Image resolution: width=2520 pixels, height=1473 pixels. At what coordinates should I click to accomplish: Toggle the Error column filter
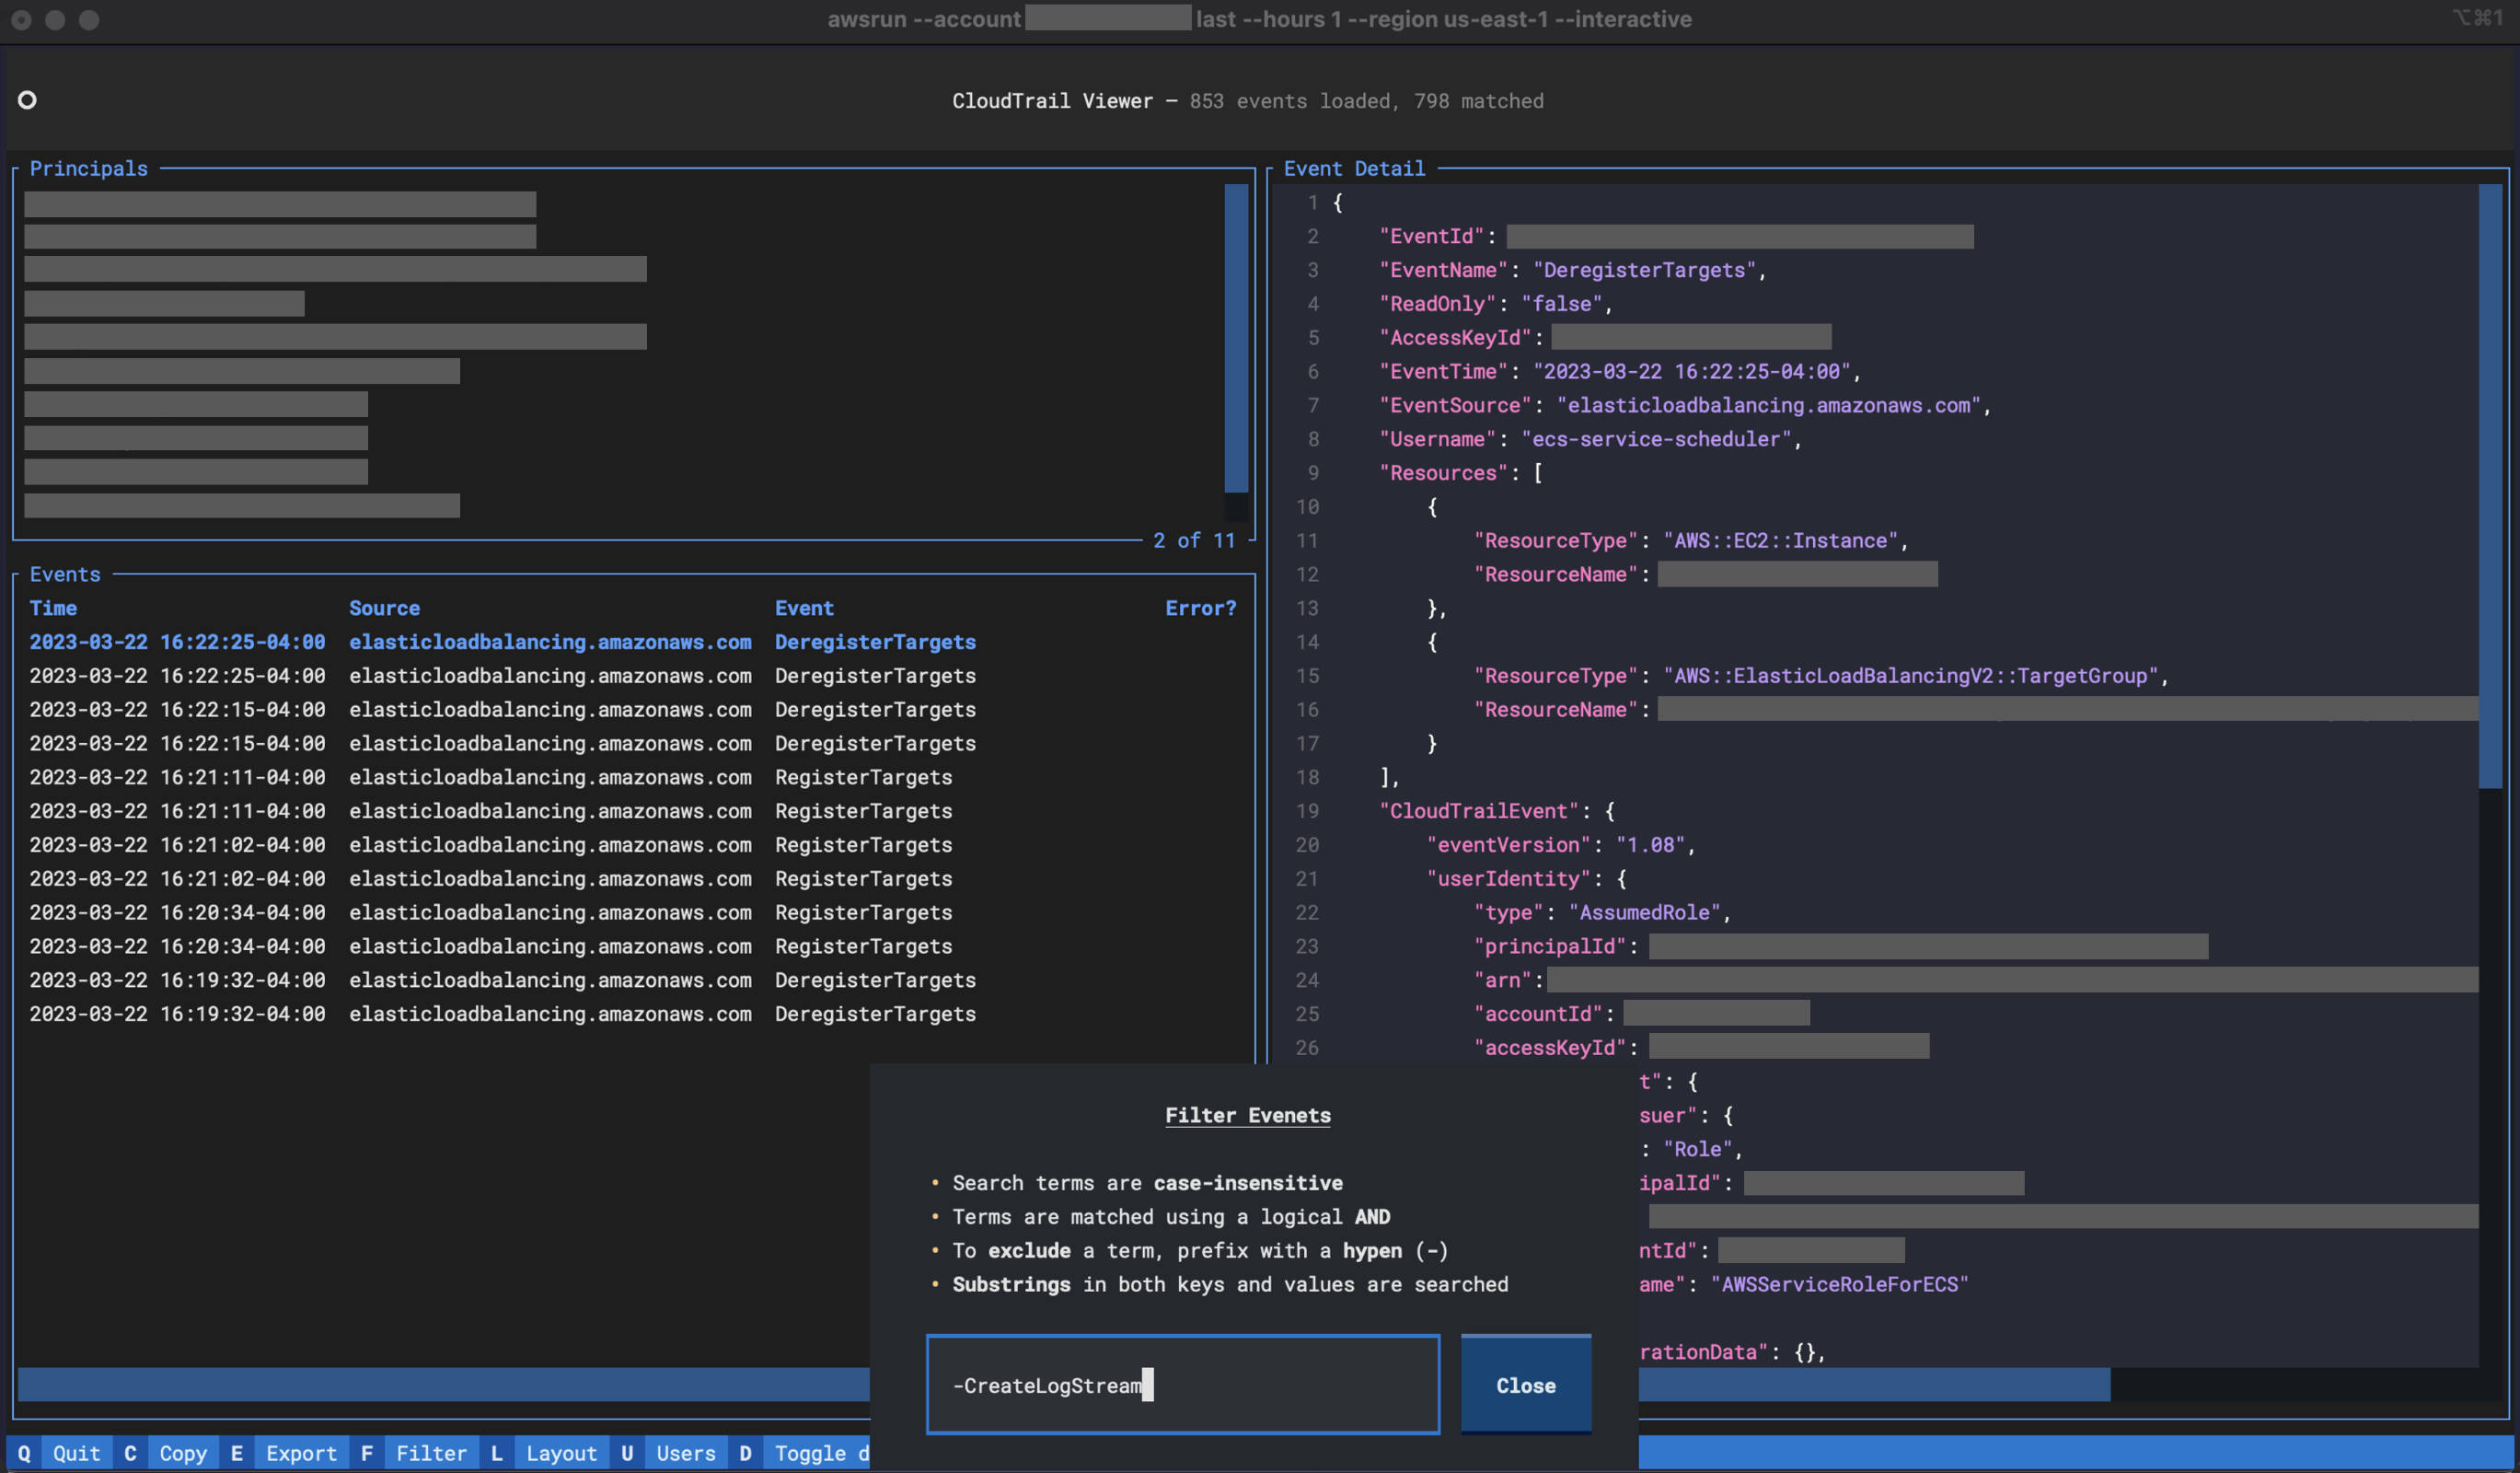pos(1200,609)
